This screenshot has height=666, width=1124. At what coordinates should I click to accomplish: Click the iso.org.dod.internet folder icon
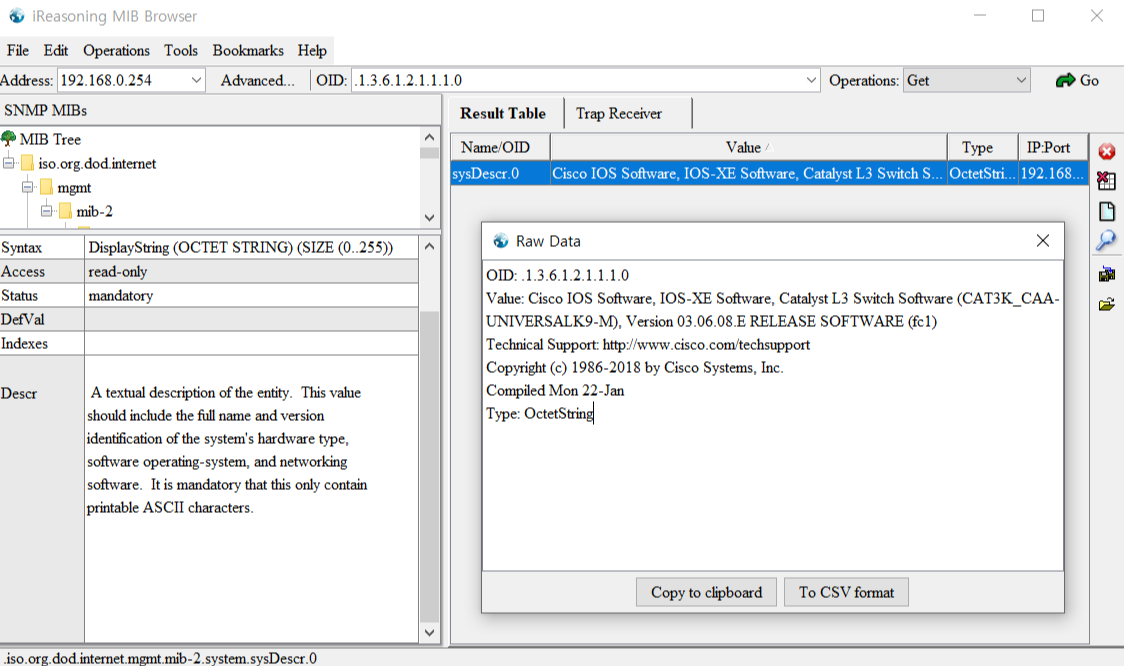(x=27, y=163)
